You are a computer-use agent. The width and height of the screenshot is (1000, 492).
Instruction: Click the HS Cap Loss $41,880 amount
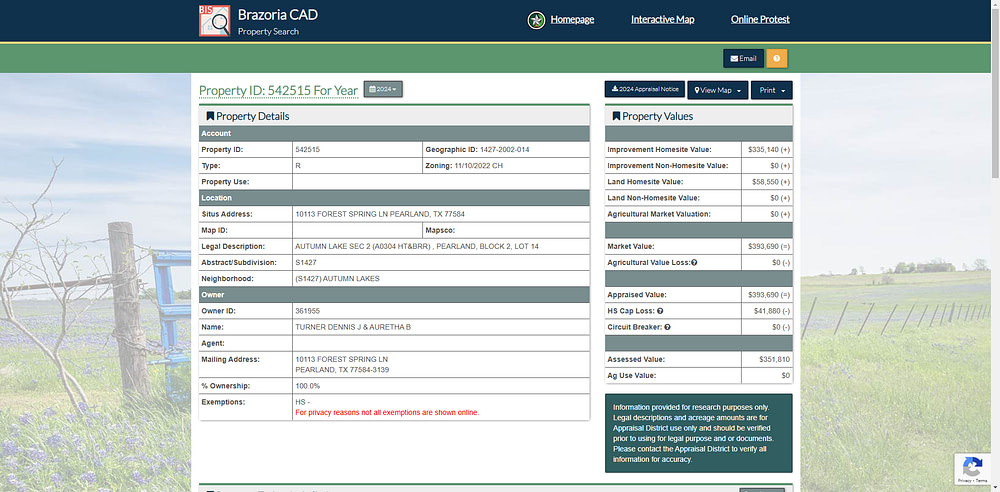[x=772, y=311]
